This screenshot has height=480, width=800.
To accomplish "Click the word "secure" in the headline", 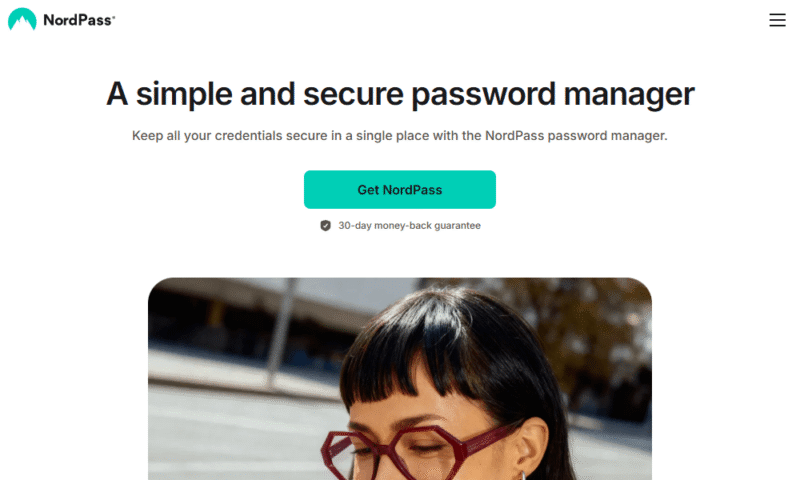I will tap(353, 95).
